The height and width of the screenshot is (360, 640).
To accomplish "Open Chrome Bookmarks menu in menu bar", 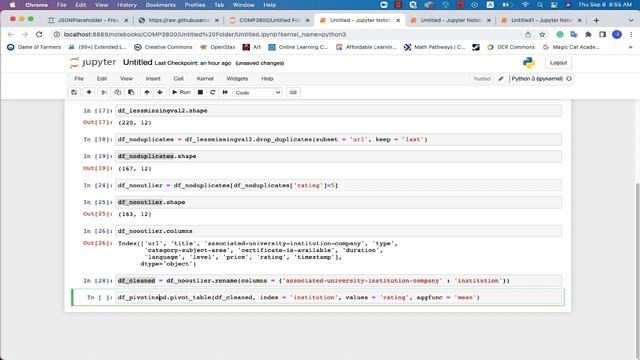I will pos(160,5).
